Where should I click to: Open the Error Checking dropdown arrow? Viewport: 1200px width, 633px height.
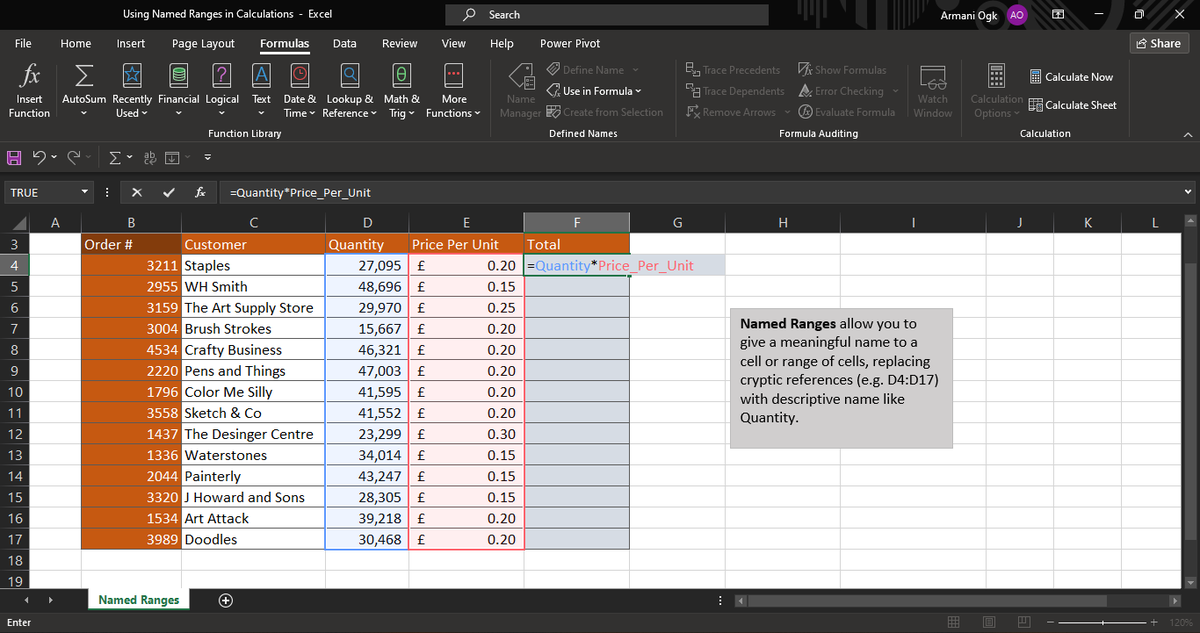click(x=894, y=91)
